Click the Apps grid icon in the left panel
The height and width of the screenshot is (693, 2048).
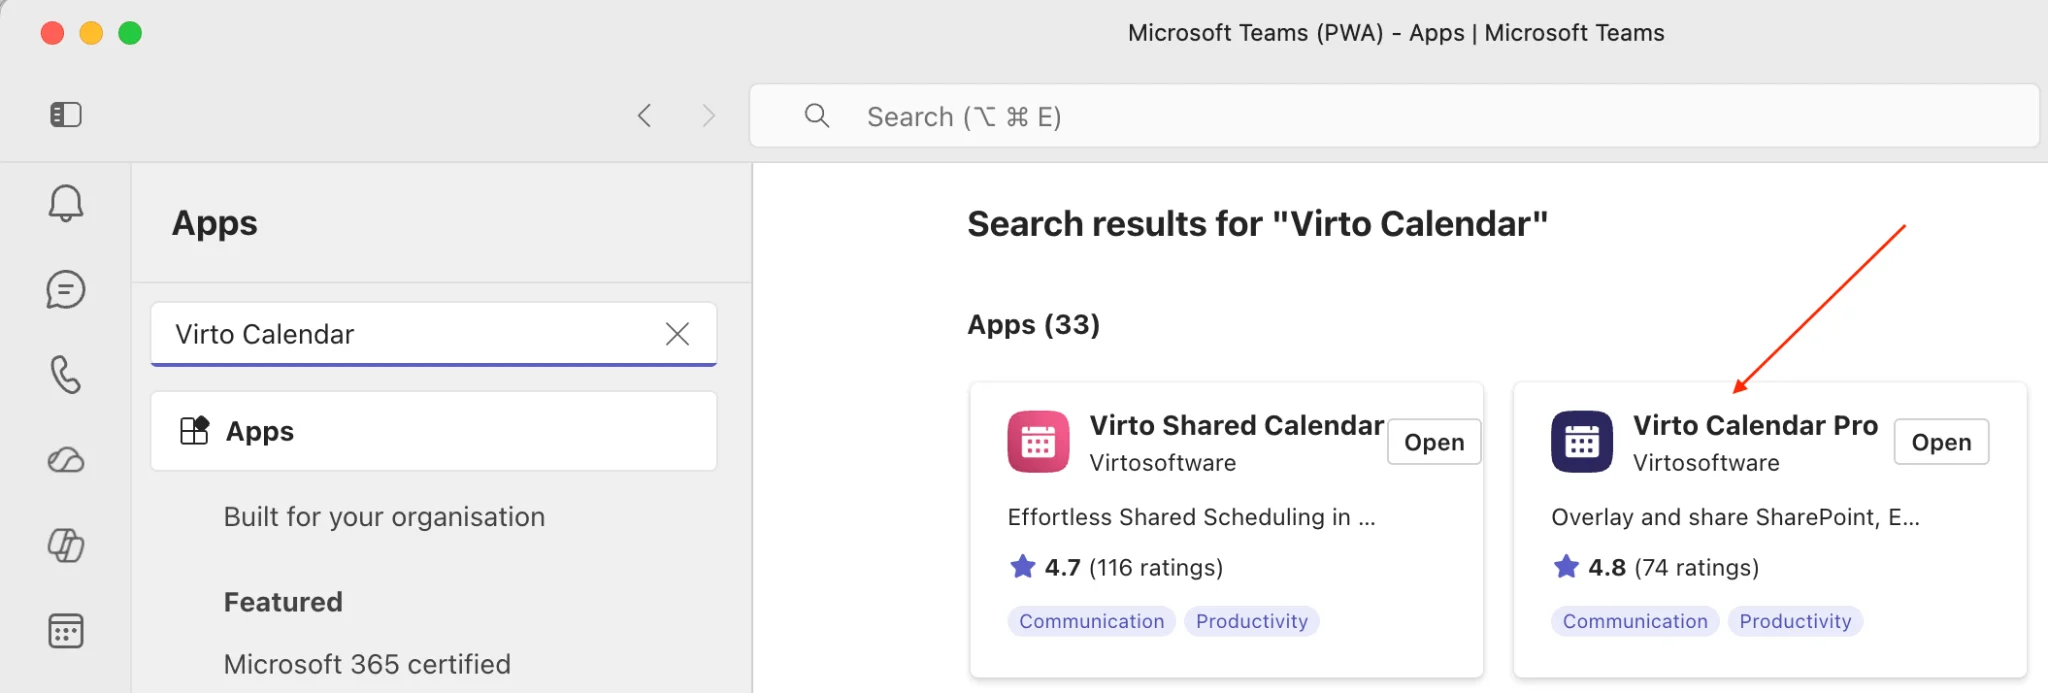tap(194, 431)
